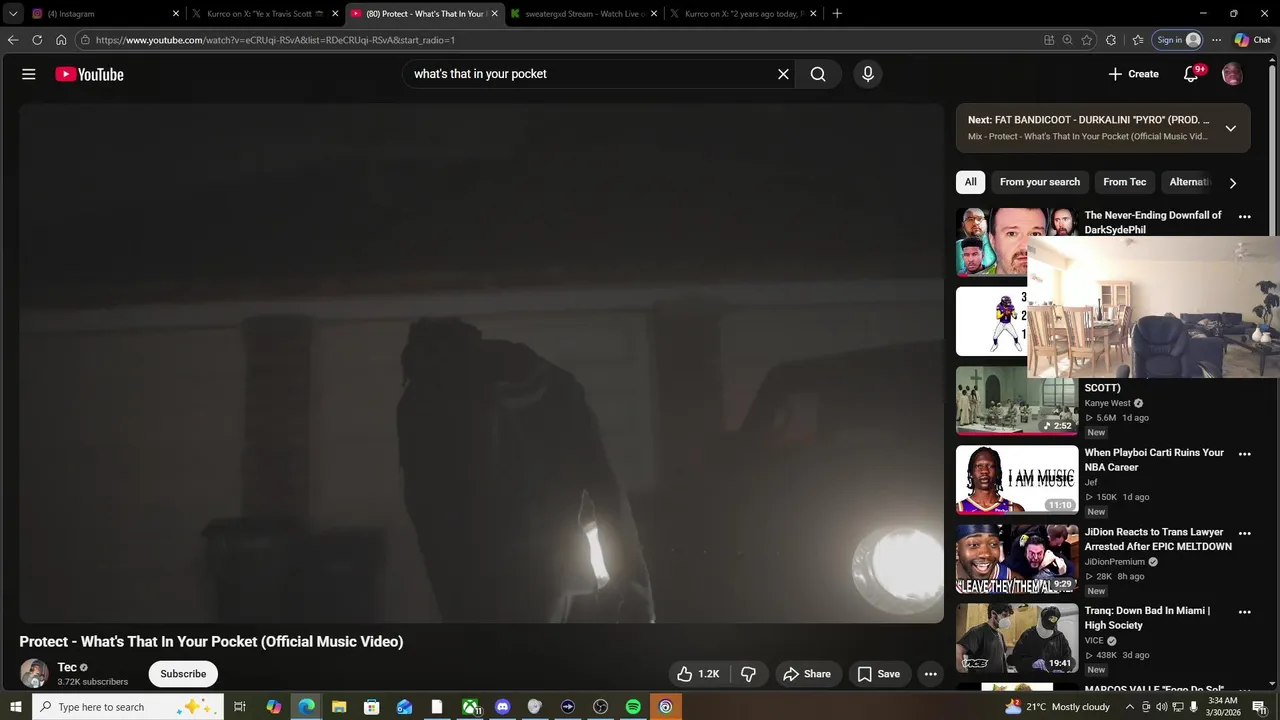Start voice search with microphone
Image resolution: width=1280 pixels, height=720 pixels.
(x=867, y=74)
